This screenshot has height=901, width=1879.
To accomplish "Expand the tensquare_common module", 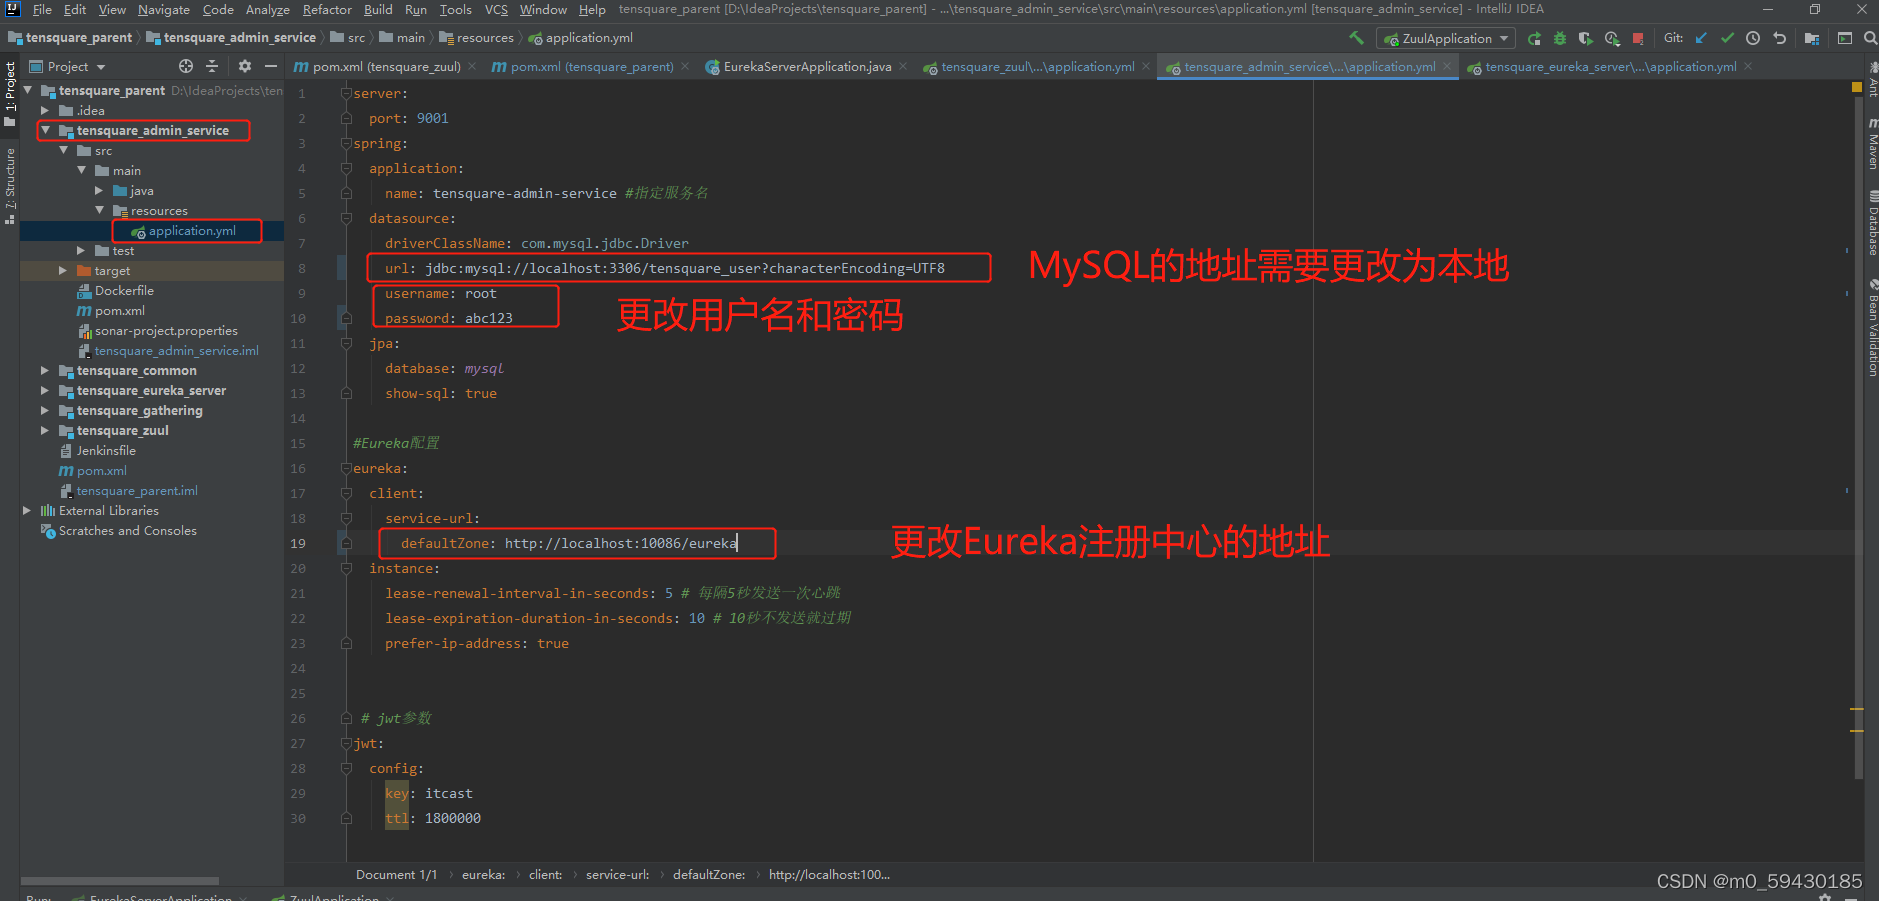I will coord(45,371).
